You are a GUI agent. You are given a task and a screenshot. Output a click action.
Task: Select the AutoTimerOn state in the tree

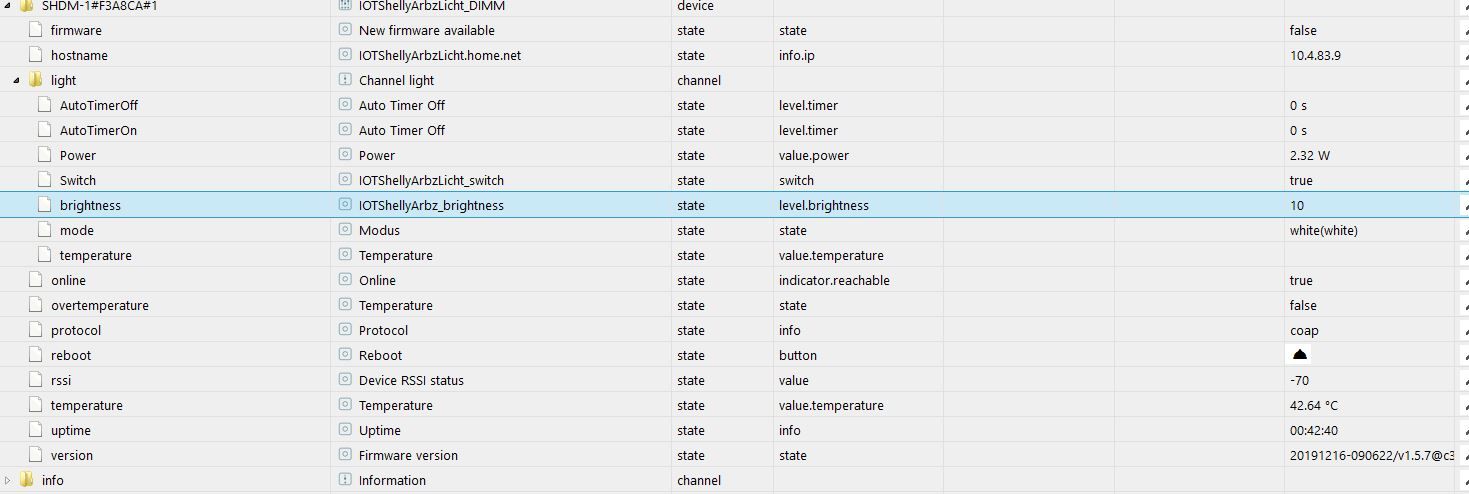click(x=98, y=130)
